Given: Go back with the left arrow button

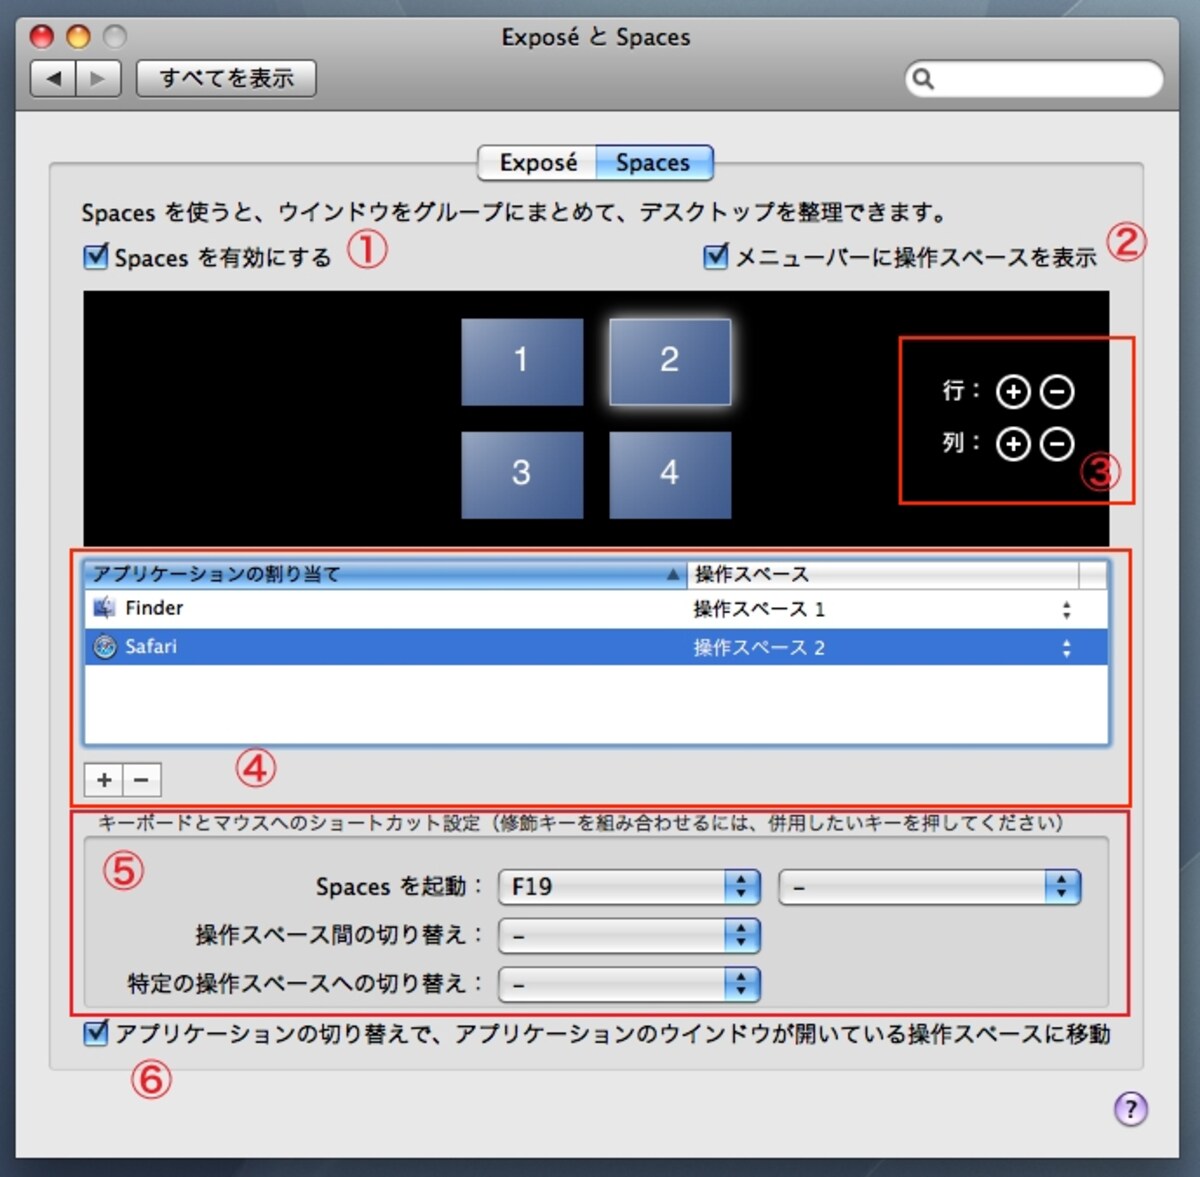Looking at the screenshot, I should [x=54, y=78].
